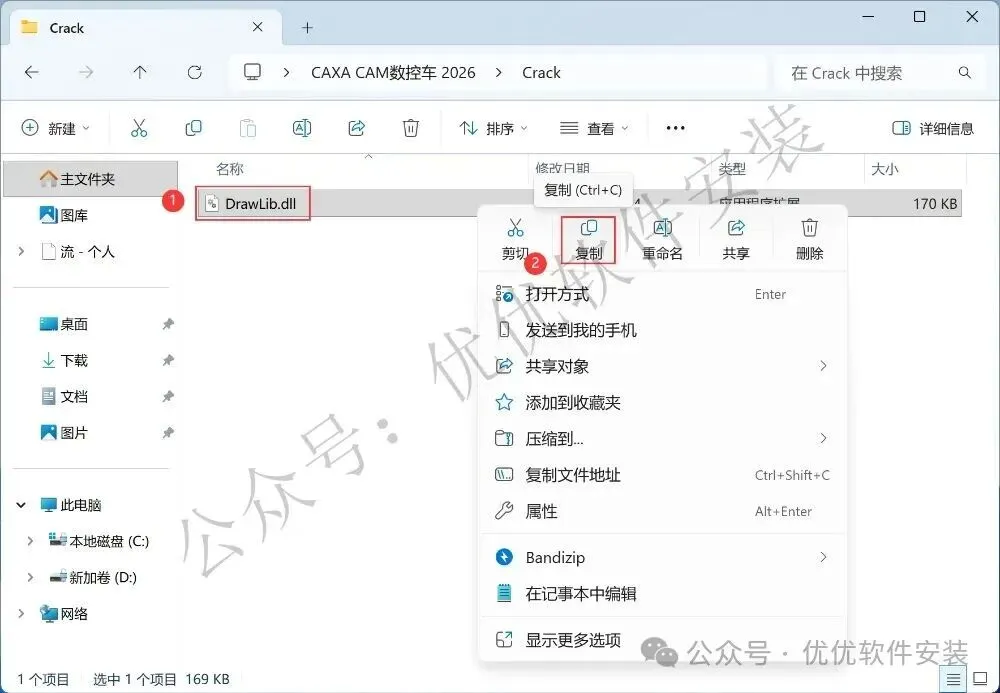
Task: Open the See more (three dots) toolbar menu
Action: pos(675,128)
